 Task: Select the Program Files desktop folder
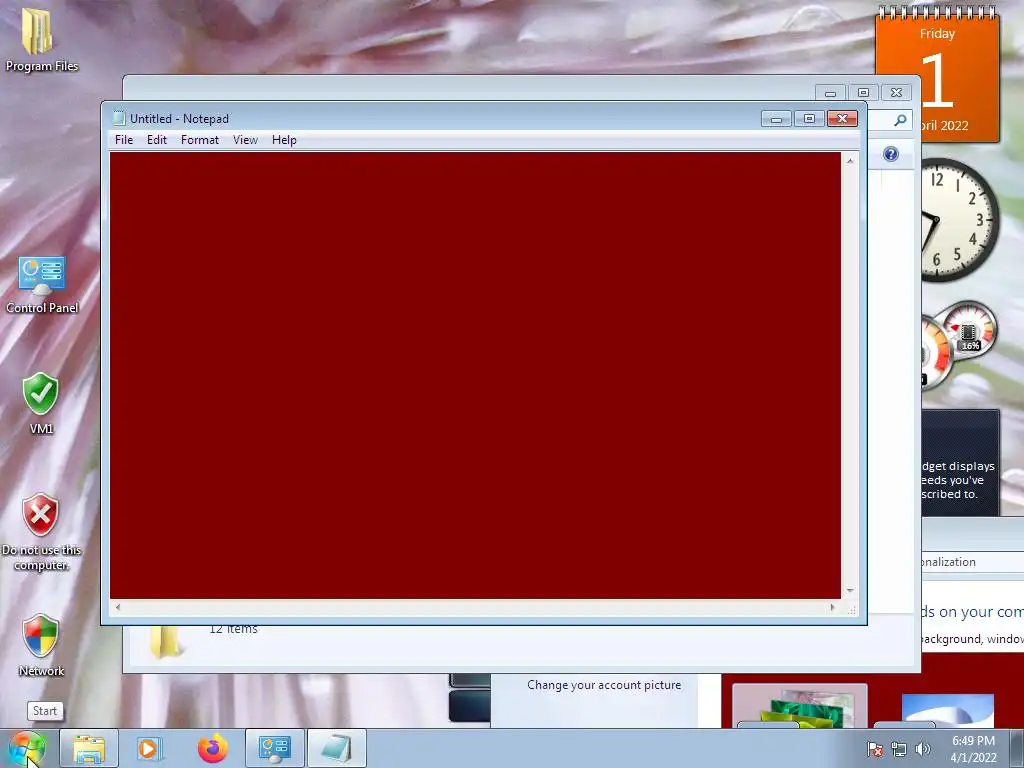coord(41,39)
